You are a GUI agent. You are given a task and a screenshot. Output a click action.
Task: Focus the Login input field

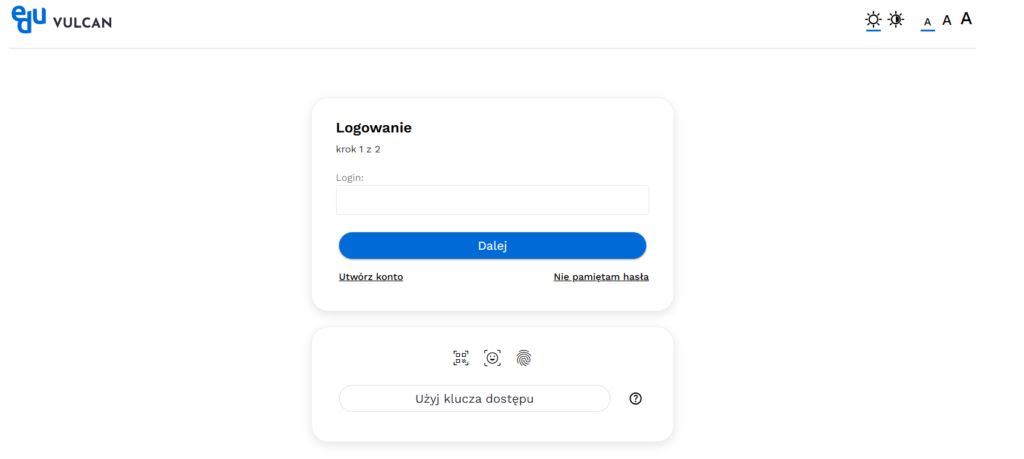[492, 200]
